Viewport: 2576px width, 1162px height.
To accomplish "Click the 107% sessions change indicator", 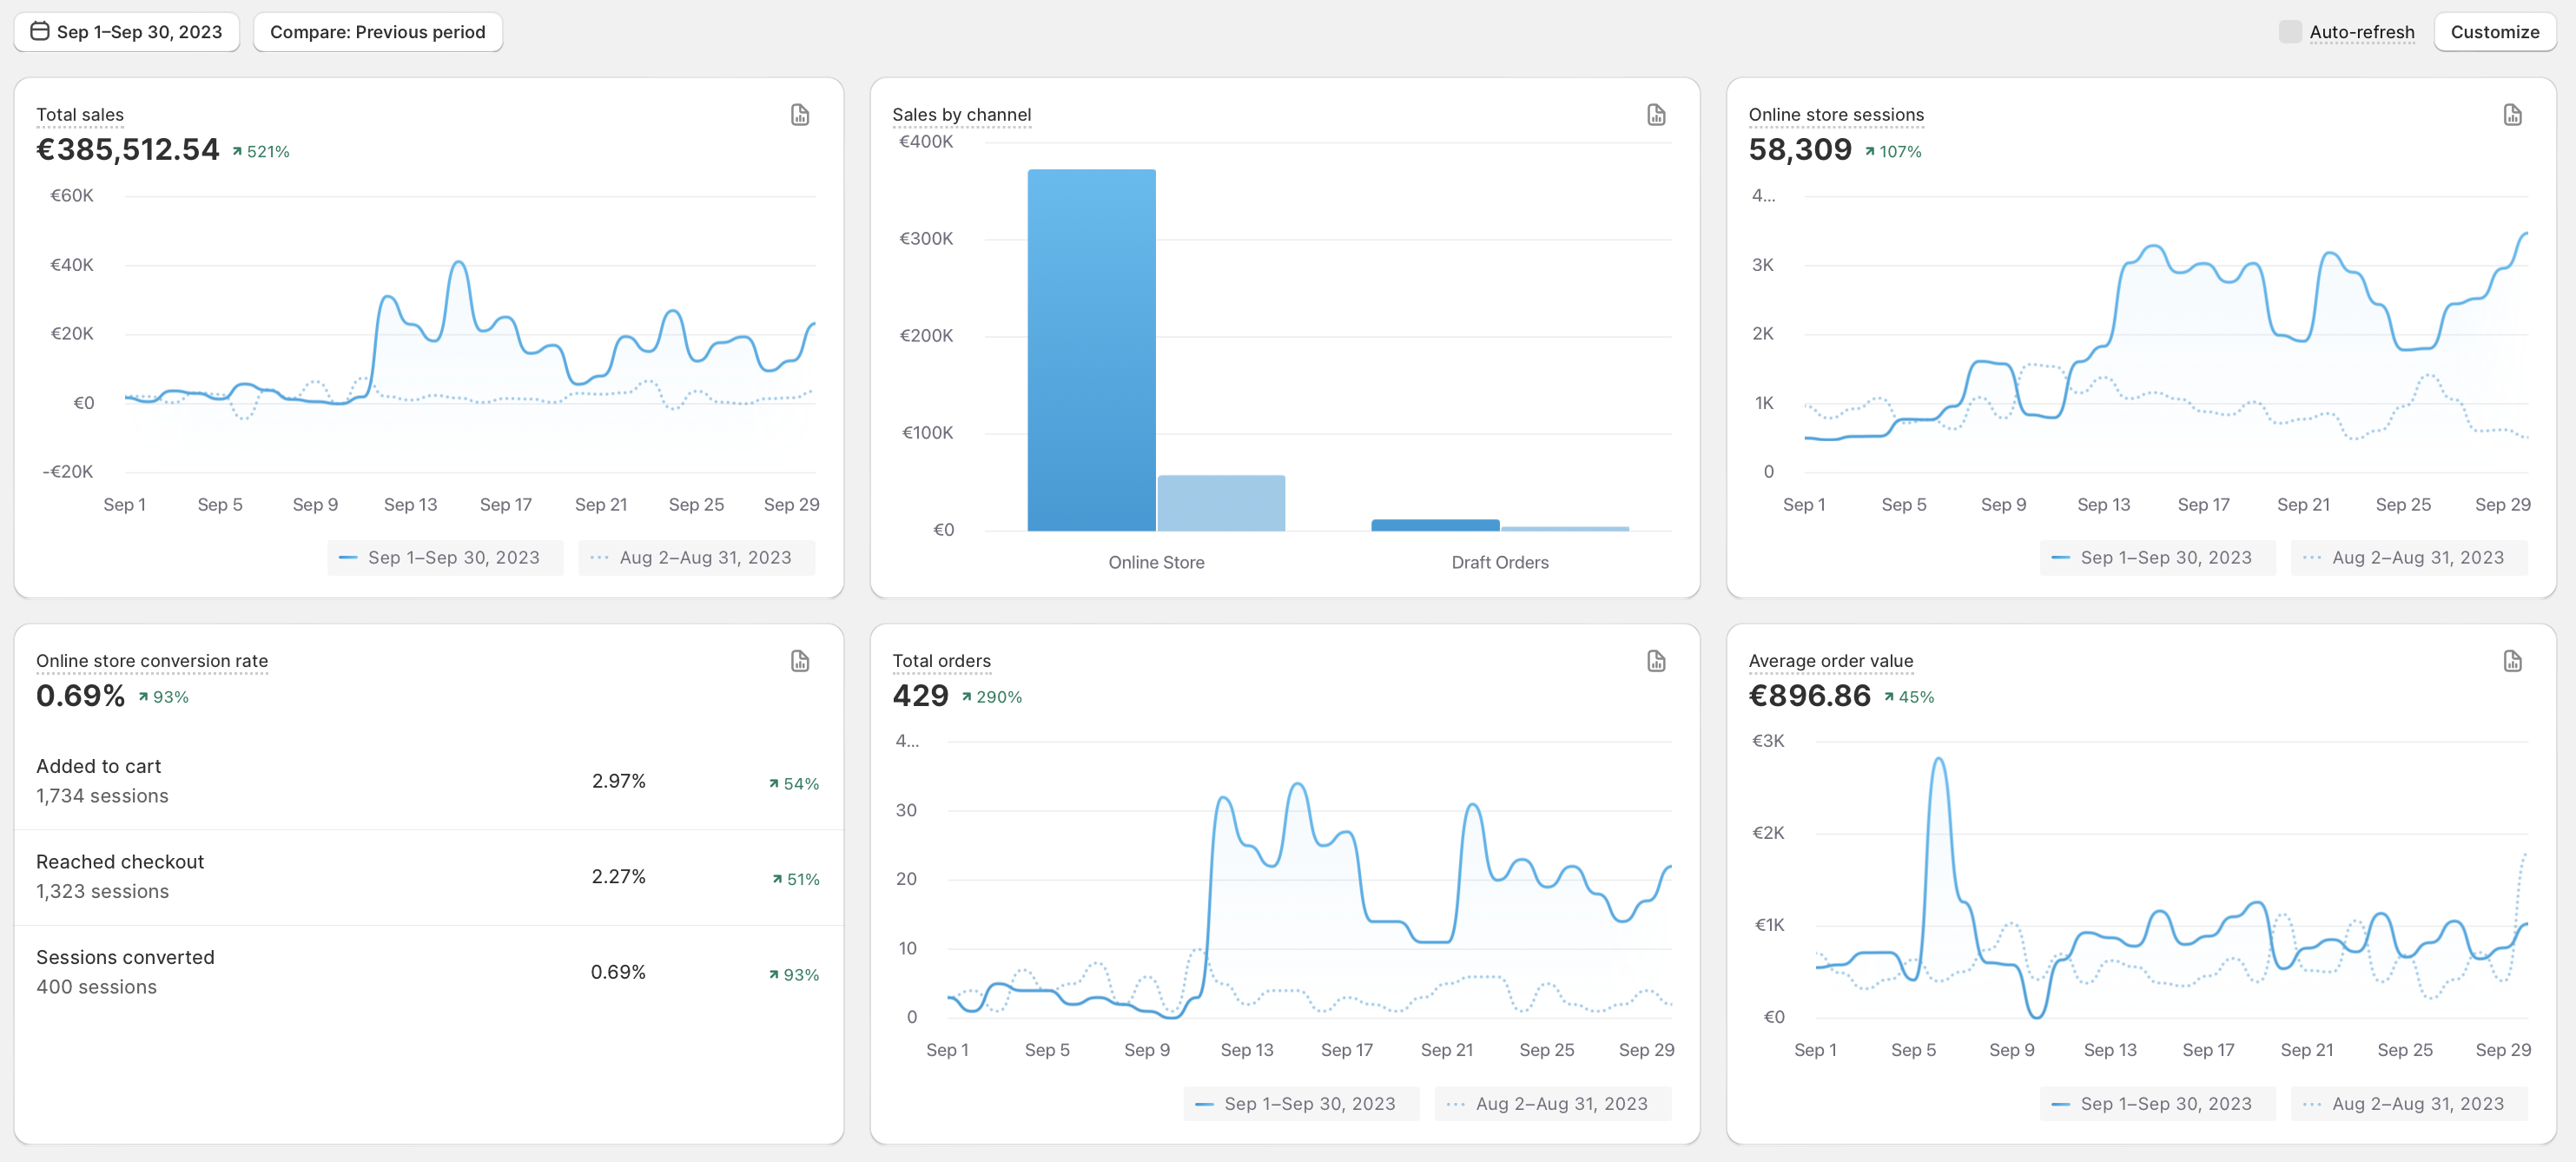I will (x=1893, y=152).
